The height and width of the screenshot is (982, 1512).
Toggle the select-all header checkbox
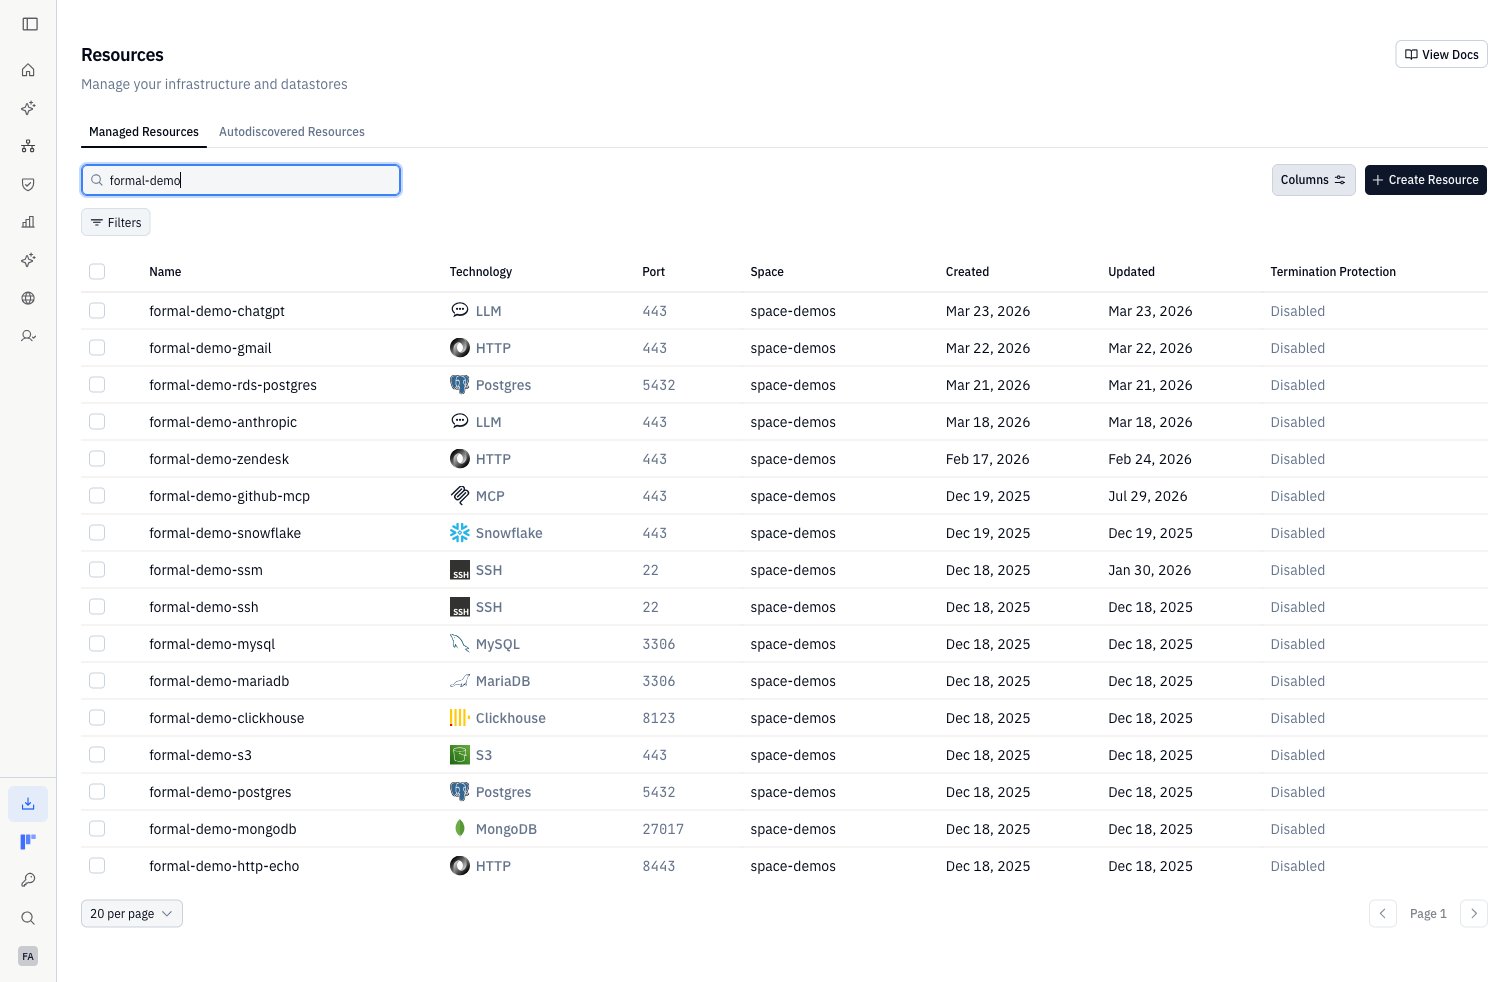click(x=97, y=272)
